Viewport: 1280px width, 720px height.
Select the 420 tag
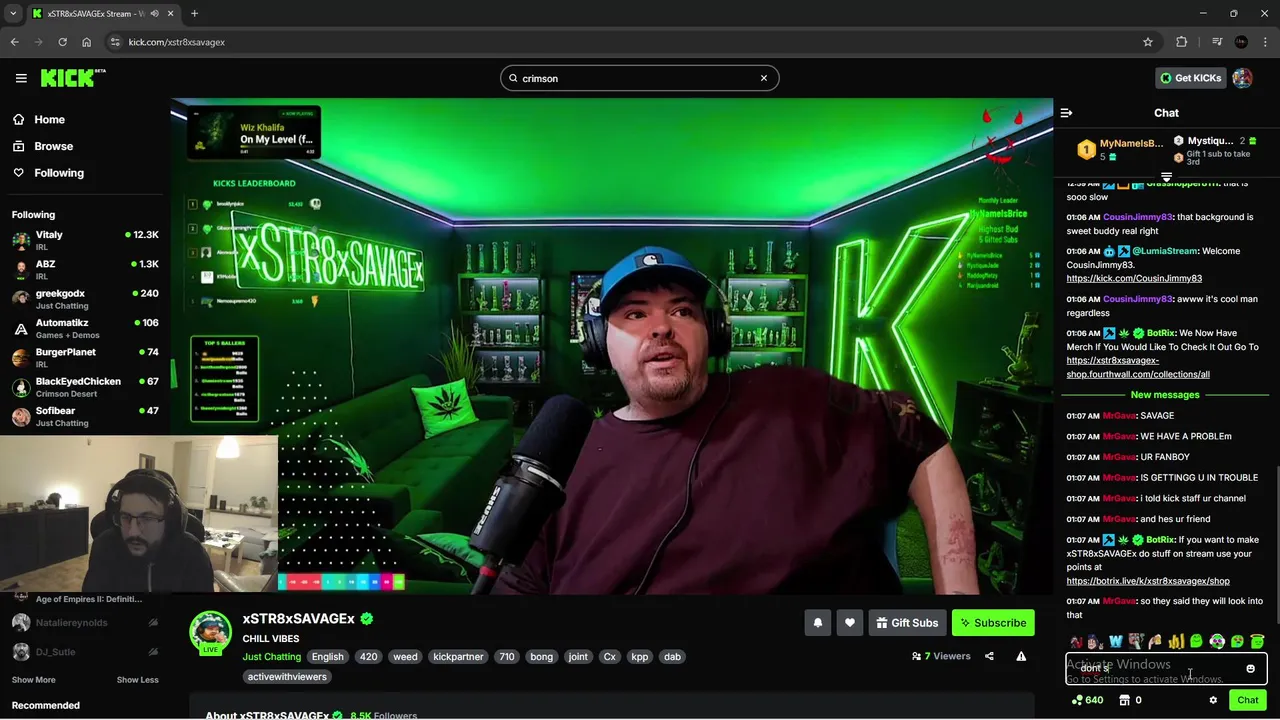(x=368, y=657)
